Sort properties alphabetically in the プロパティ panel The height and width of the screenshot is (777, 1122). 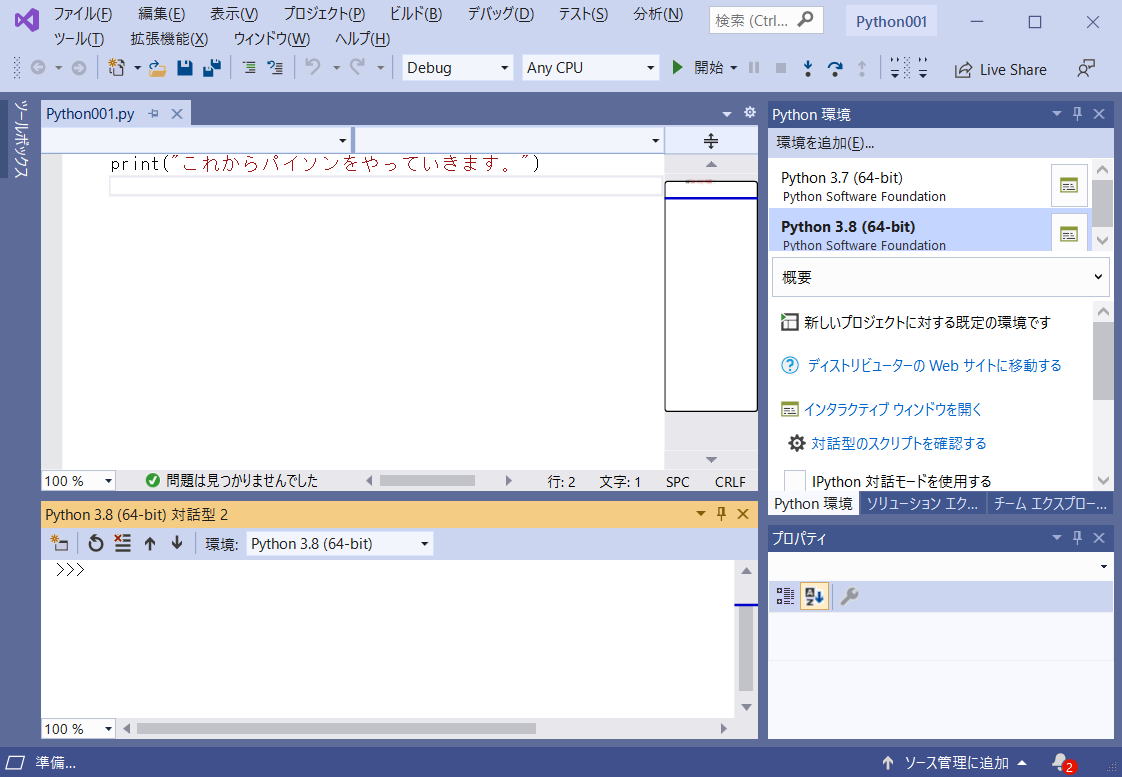[x=815, y=595]
